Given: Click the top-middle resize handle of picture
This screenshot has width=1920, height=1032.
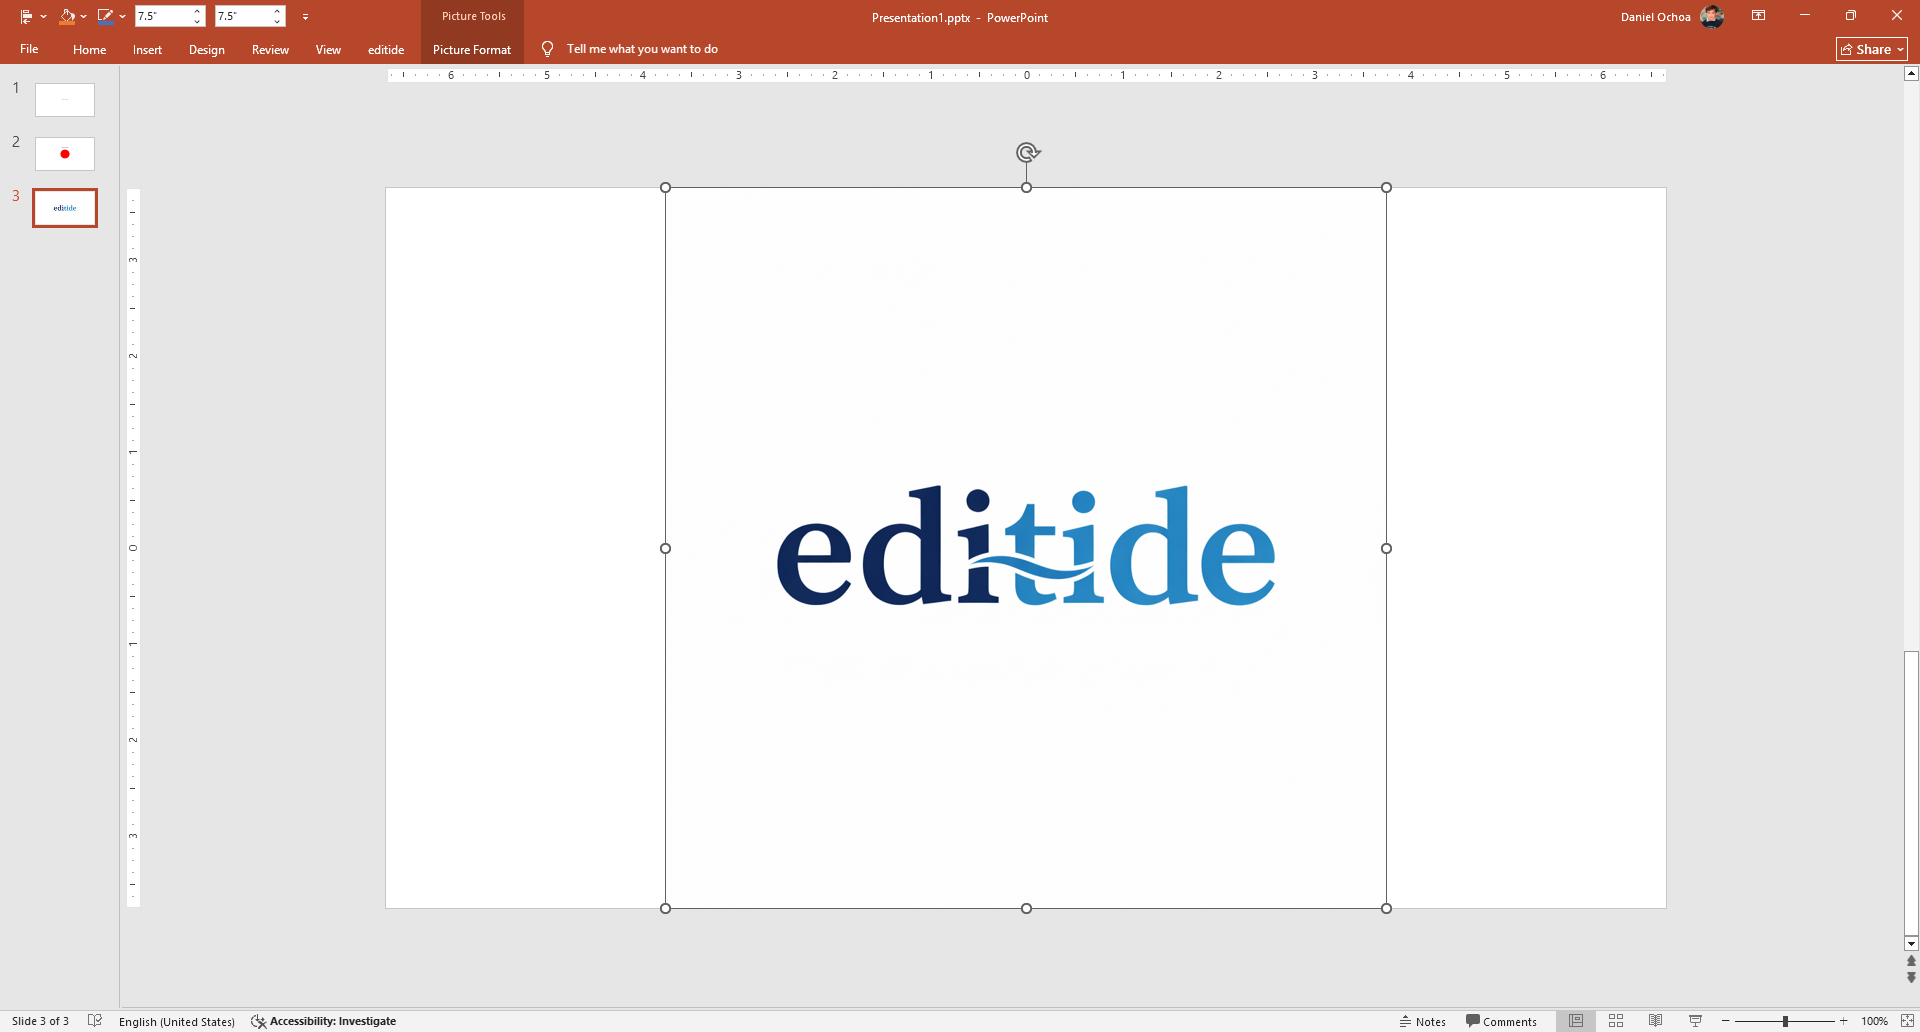Looking at the screenshot, I should (1026, 187).
